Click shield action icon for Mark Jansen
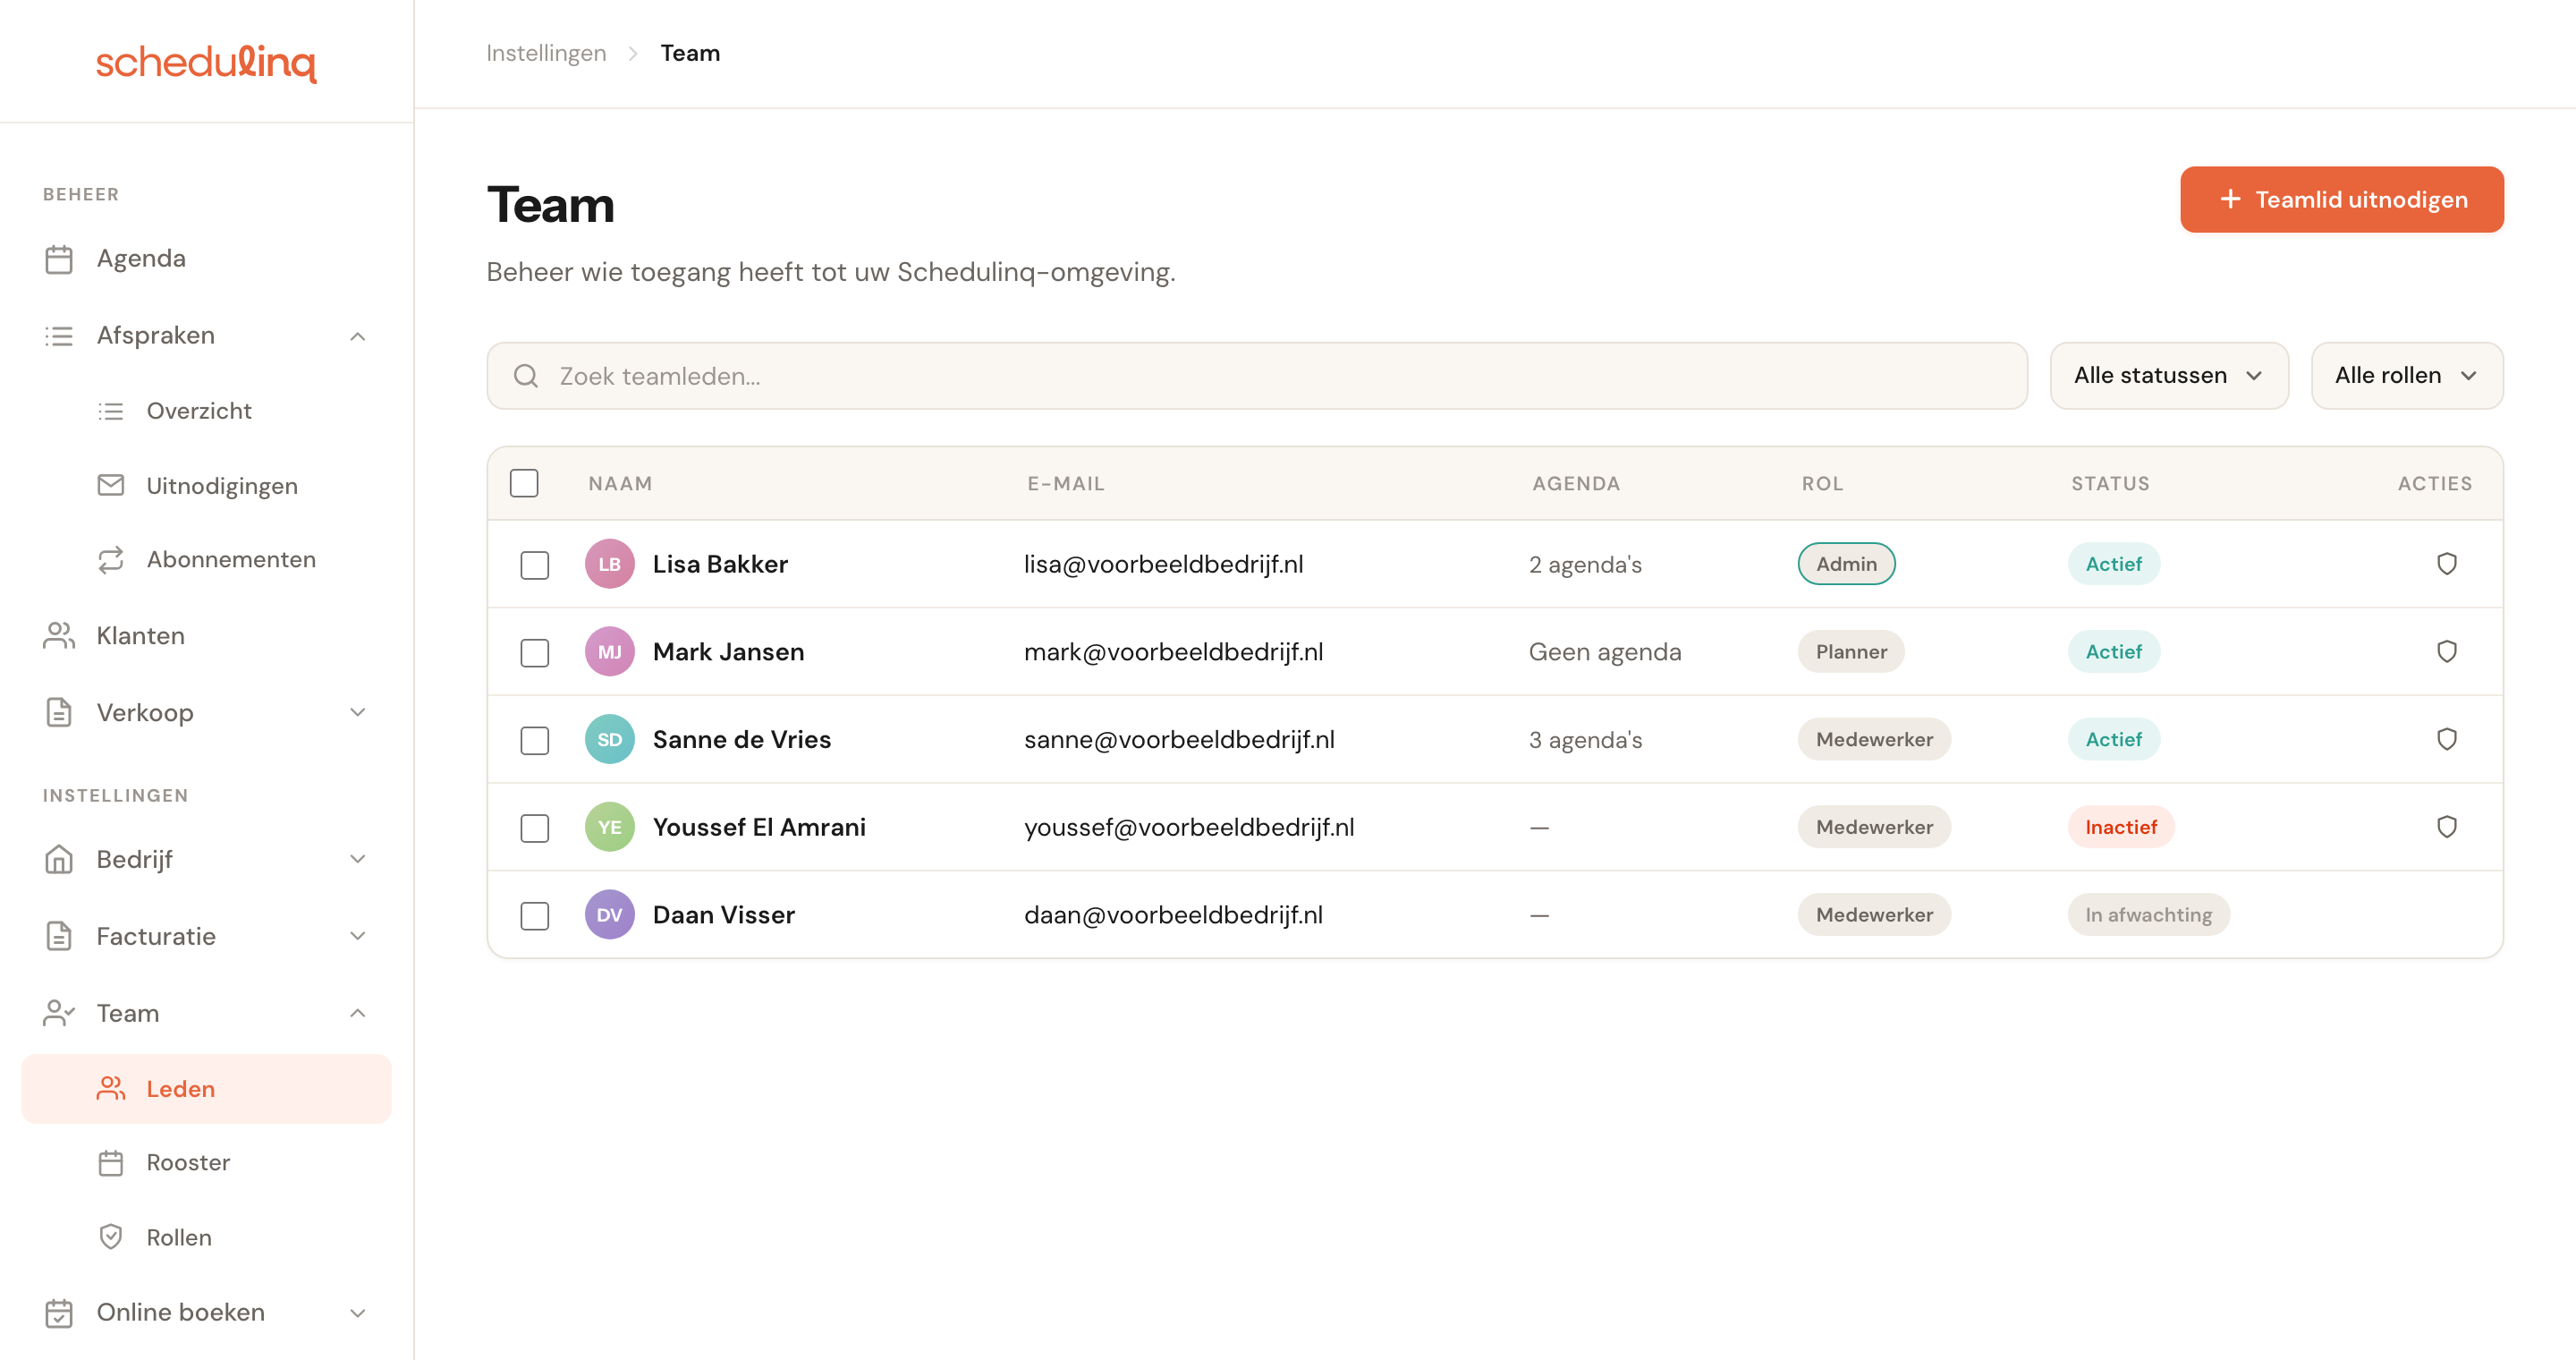This screenshot has height=1360, width=2576. click(x=2447, y=652)
